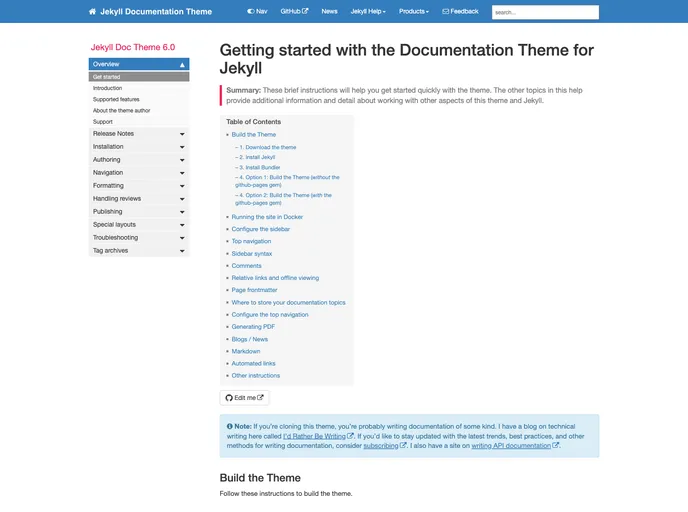Jump to Other instructions section
Screen dimensions: 688x512
(x=256, y=376)
